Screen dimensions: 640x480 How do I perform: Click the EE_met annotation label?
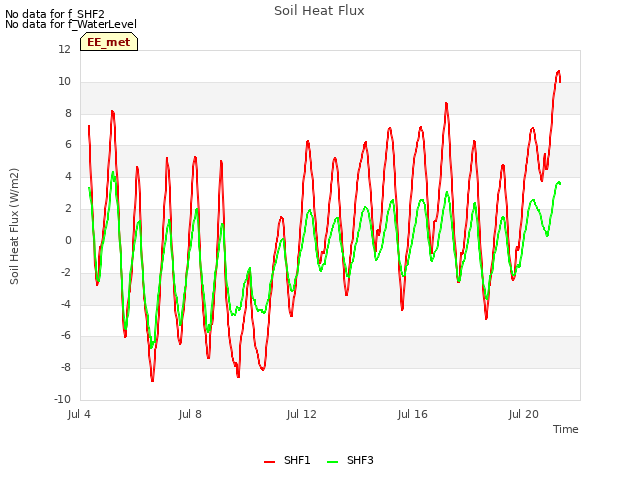pyautogui.click(x=109, y=42)
